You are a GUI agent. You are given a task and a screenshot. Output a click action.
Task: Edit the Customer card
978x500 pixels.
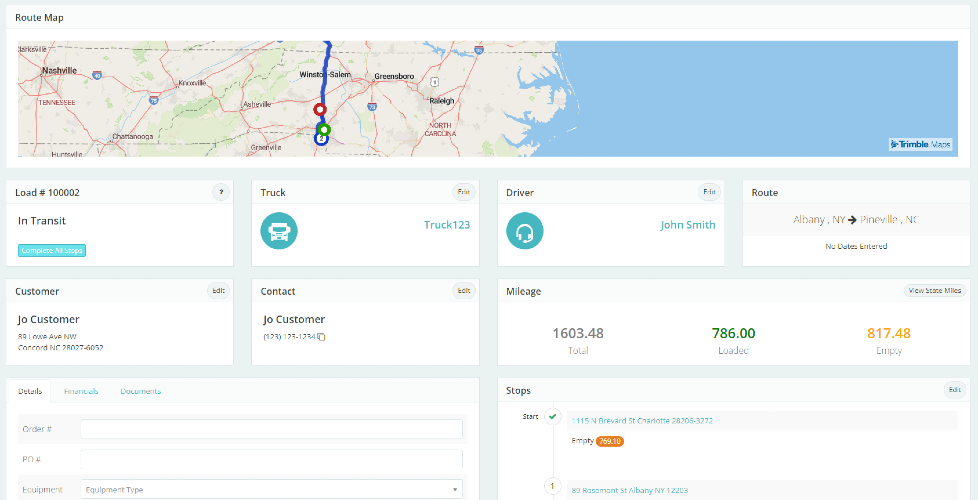click(x=218, y=291)
